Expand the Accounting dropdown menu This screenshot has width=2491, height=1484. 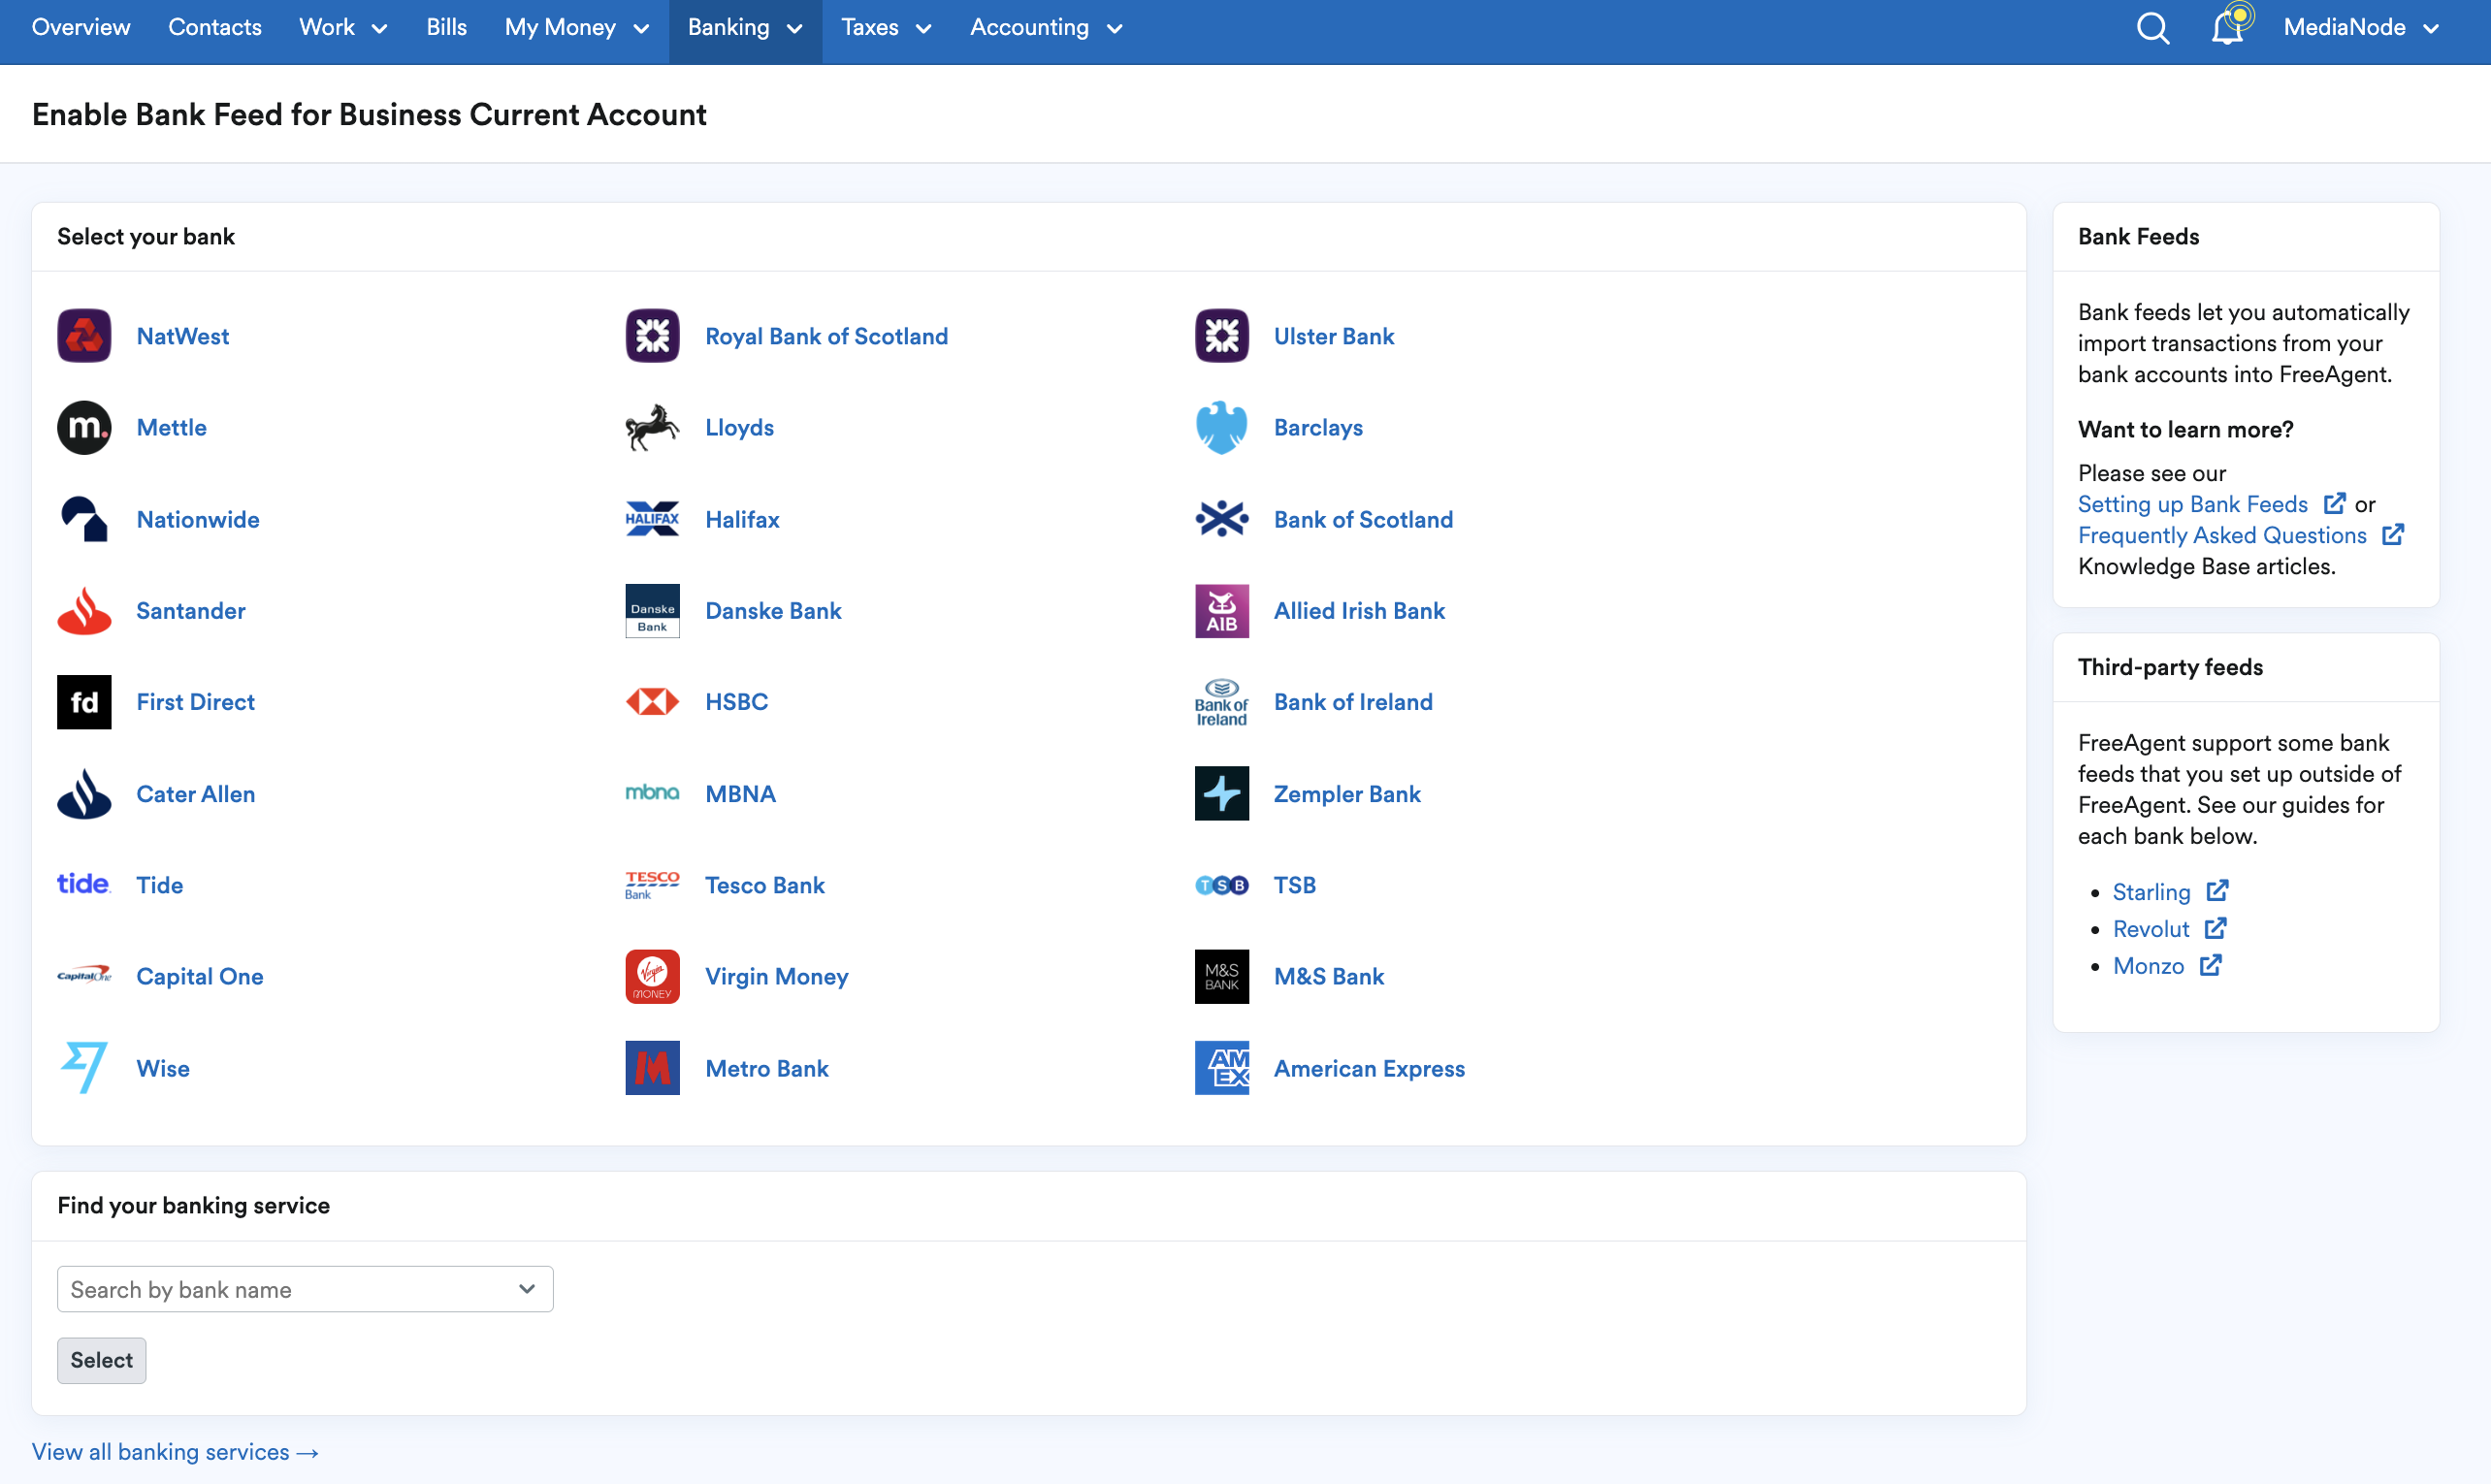coord(1046,28)
